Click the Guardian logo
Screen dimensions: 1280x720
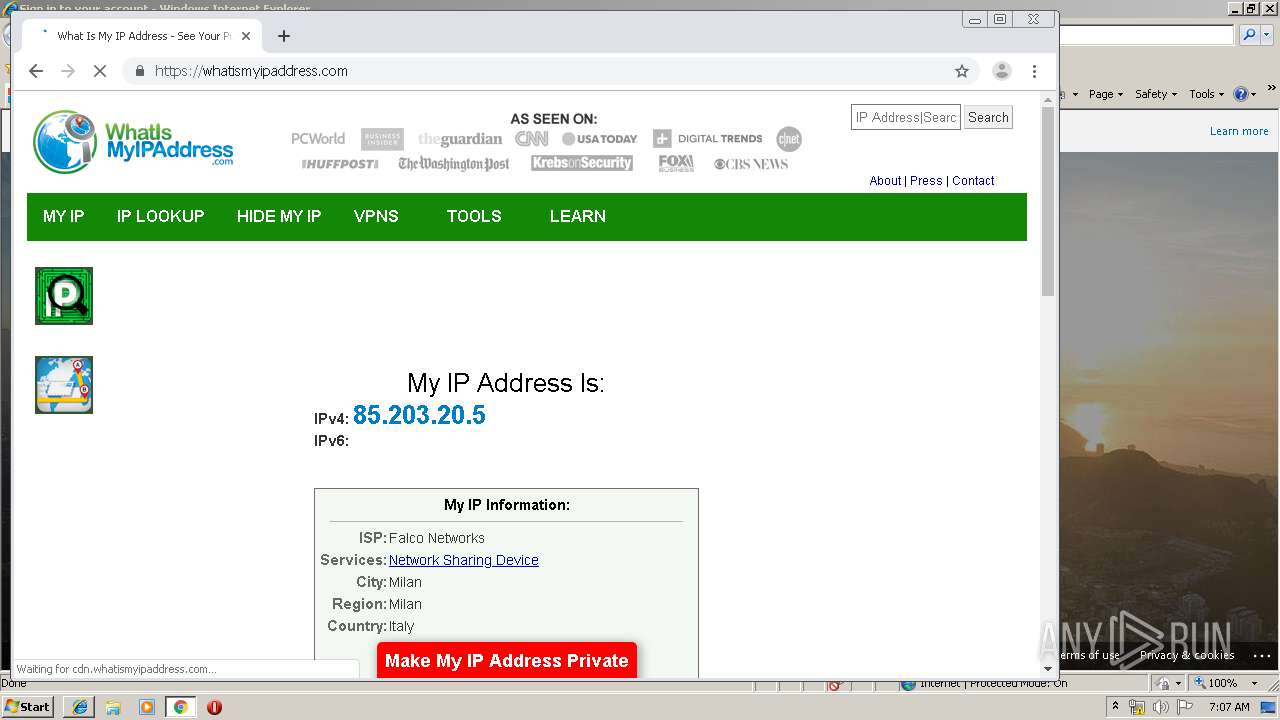[x=460, y=139]
